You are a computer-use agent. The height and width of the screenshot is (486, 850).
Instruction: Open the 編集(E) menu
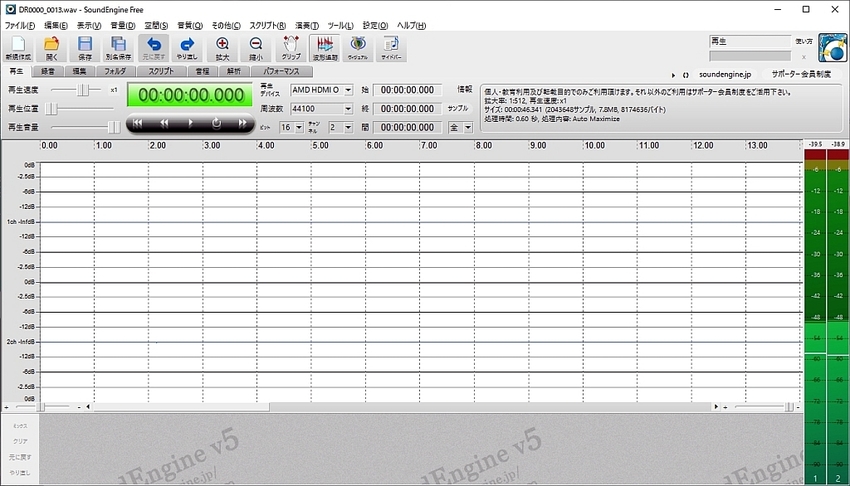[x=56, y=25]
